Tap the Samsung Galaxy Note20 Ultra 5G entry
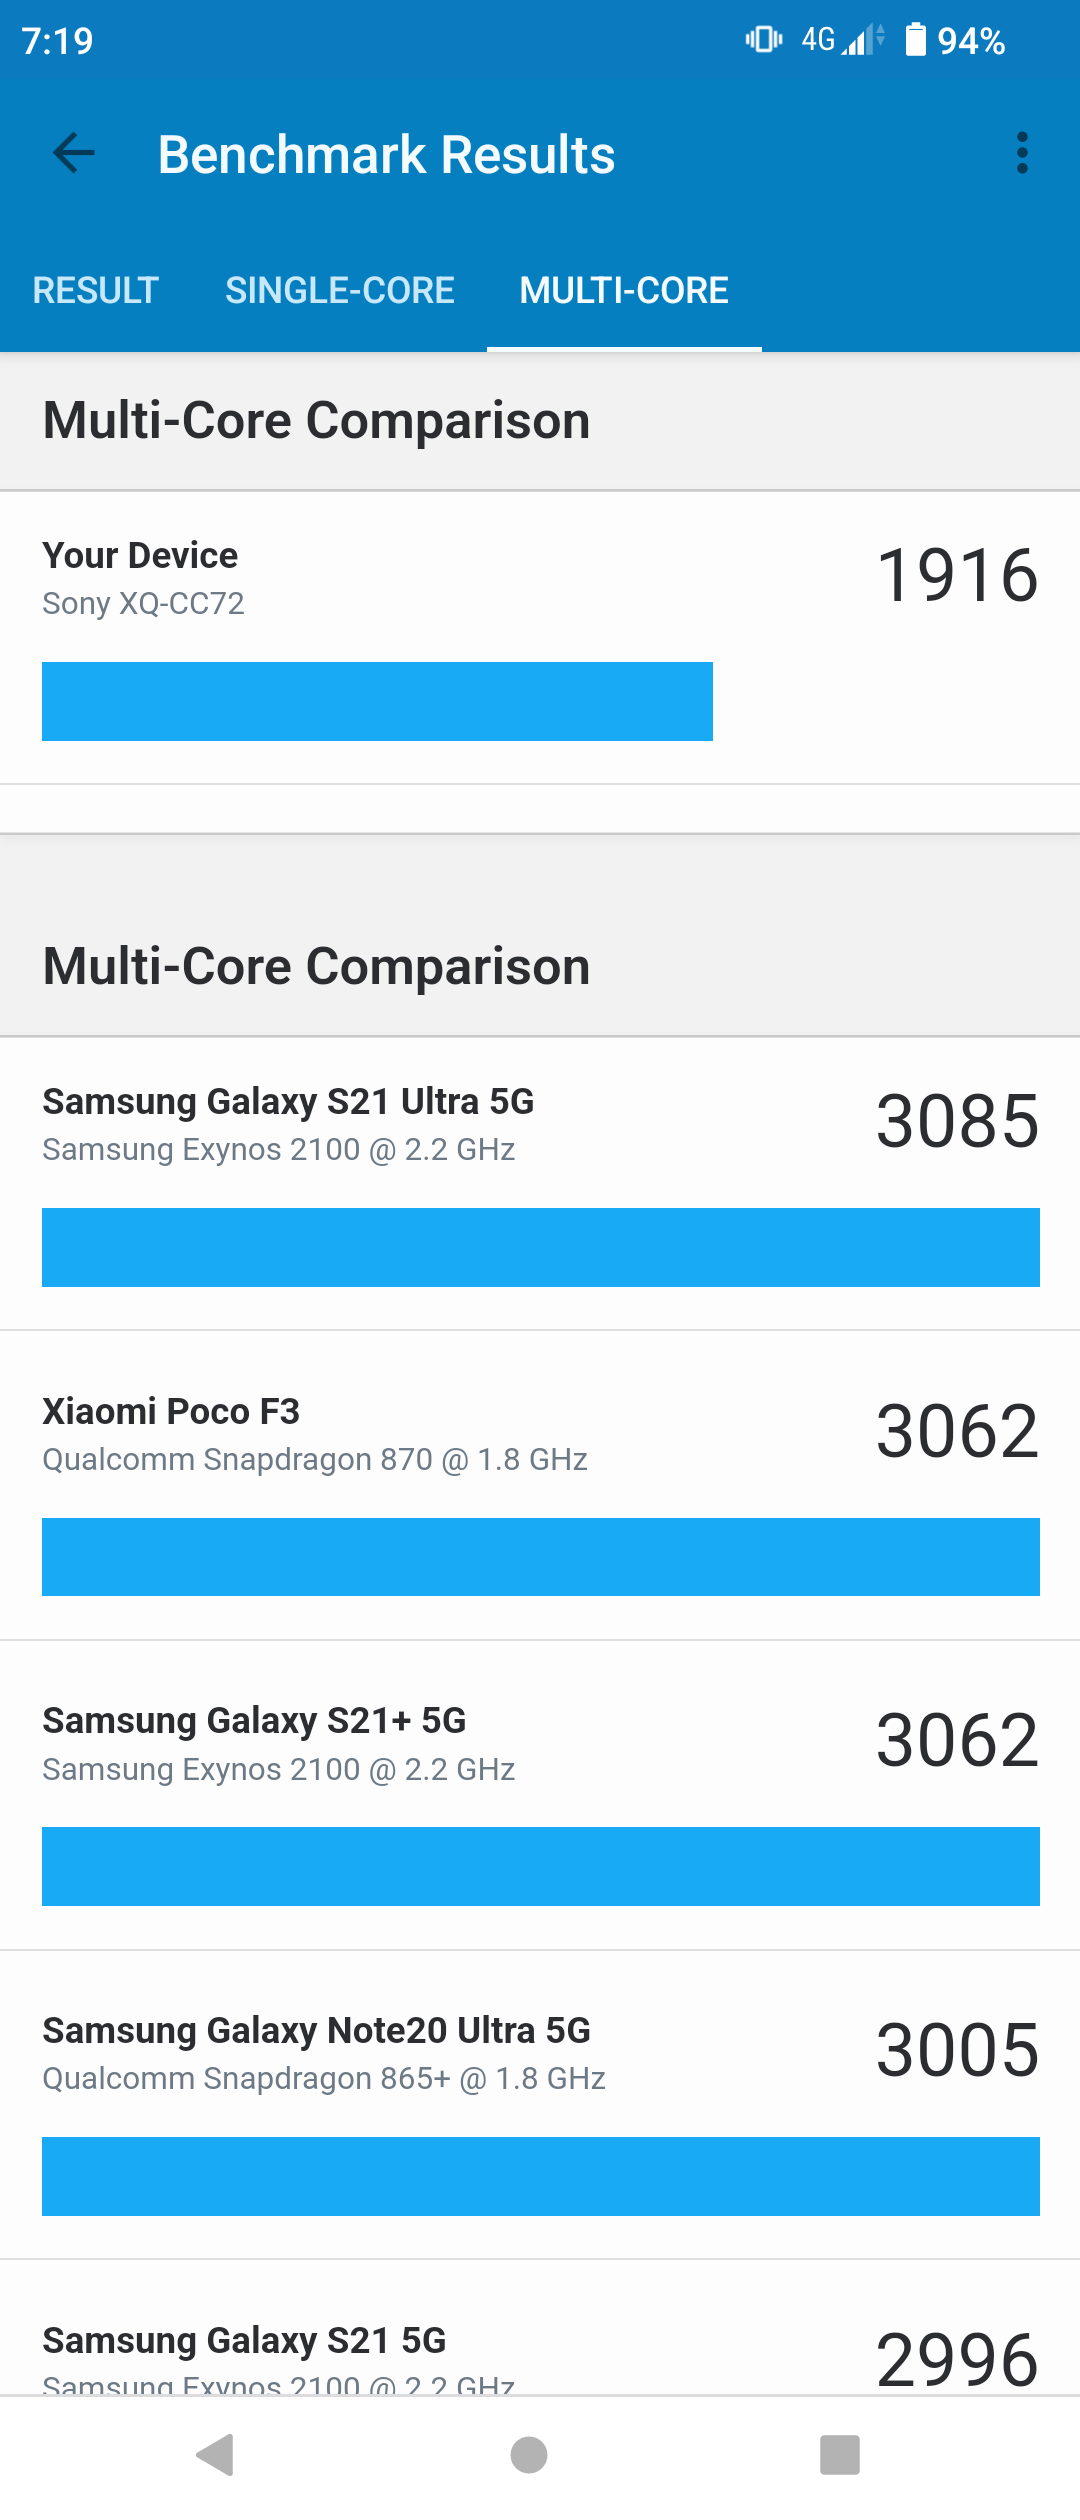 pyautogui.click(x=540, y=2113)
